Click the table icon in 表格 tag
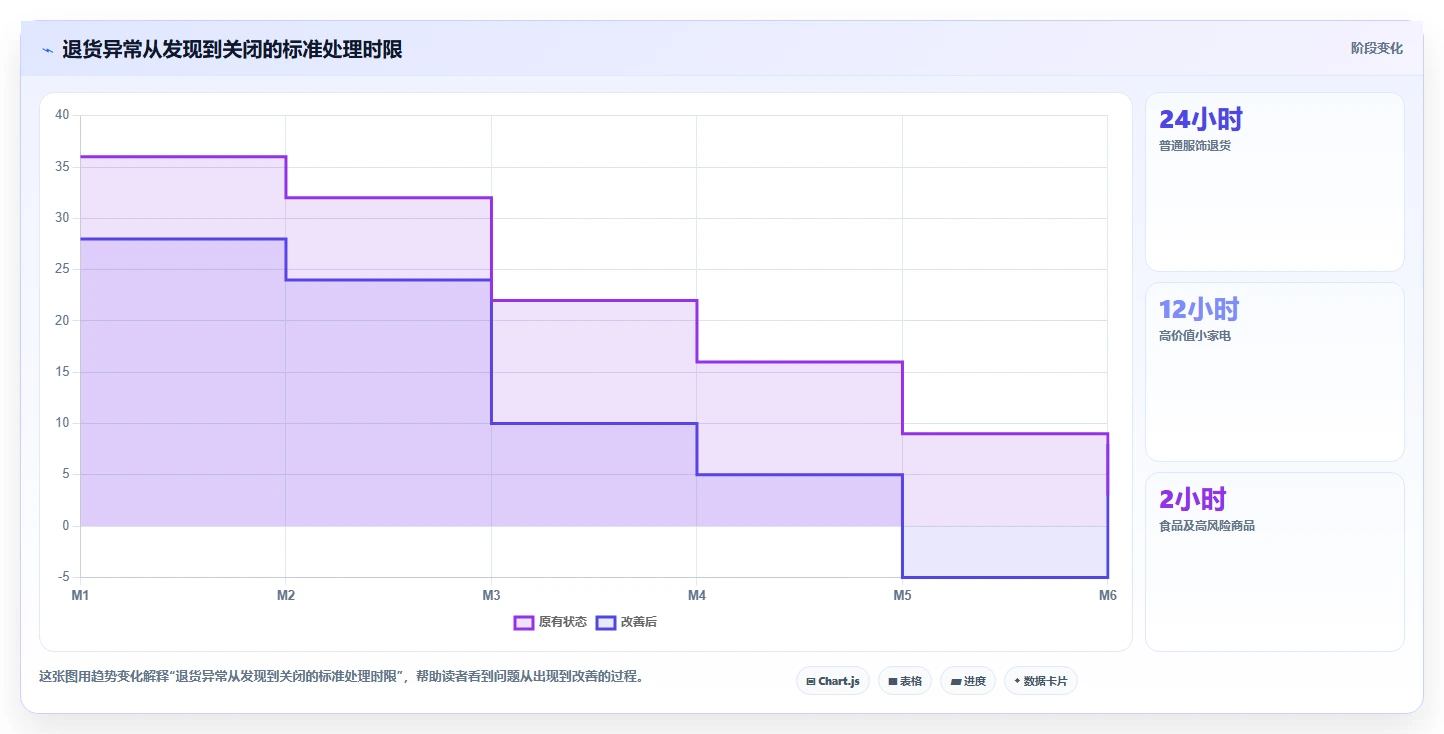This screenshot has width=1444, height=734. (x=893, y=681)
